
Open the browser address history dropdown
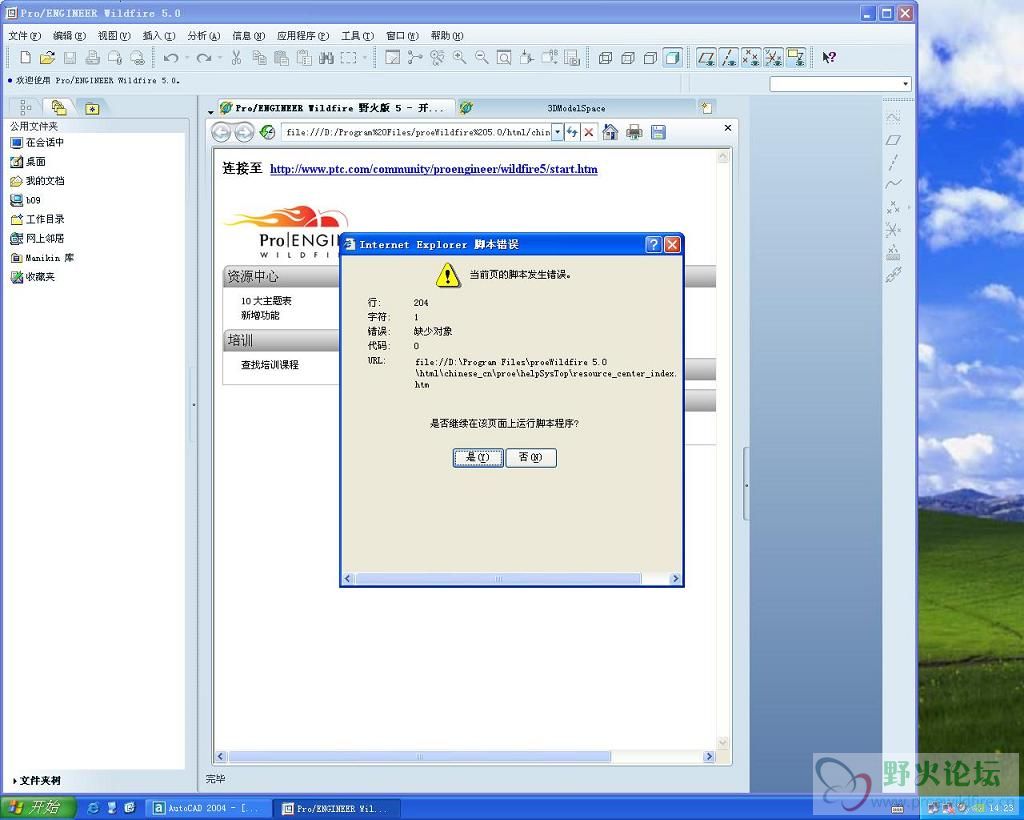coord(557,133)
